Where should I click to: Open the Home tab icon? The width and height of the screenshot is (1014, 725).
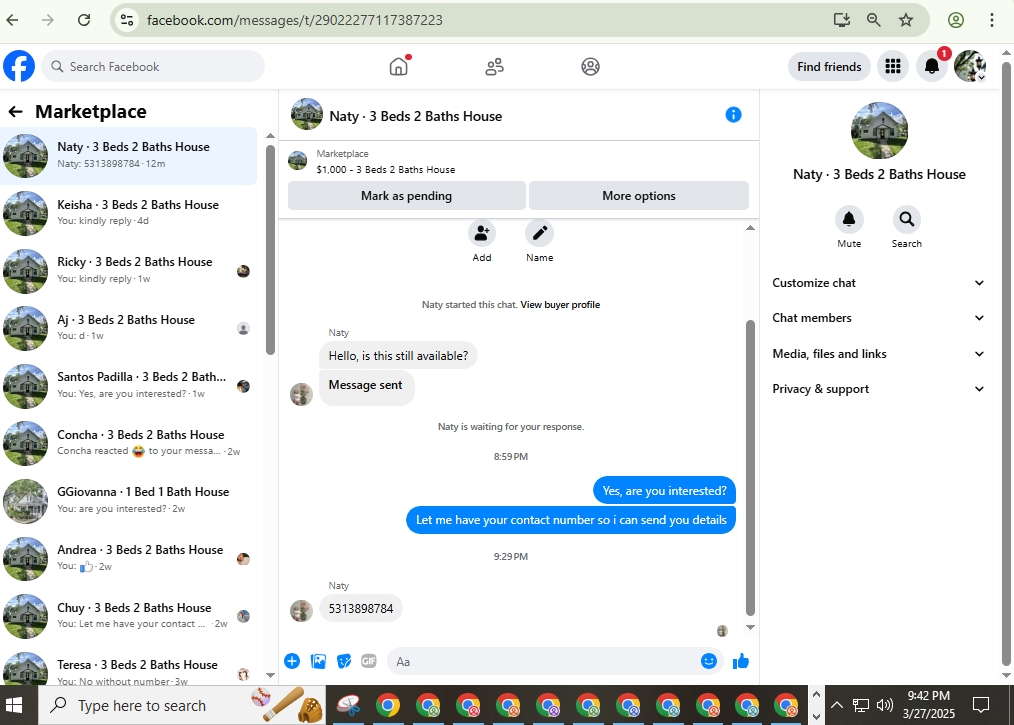[x=399, y=66]
